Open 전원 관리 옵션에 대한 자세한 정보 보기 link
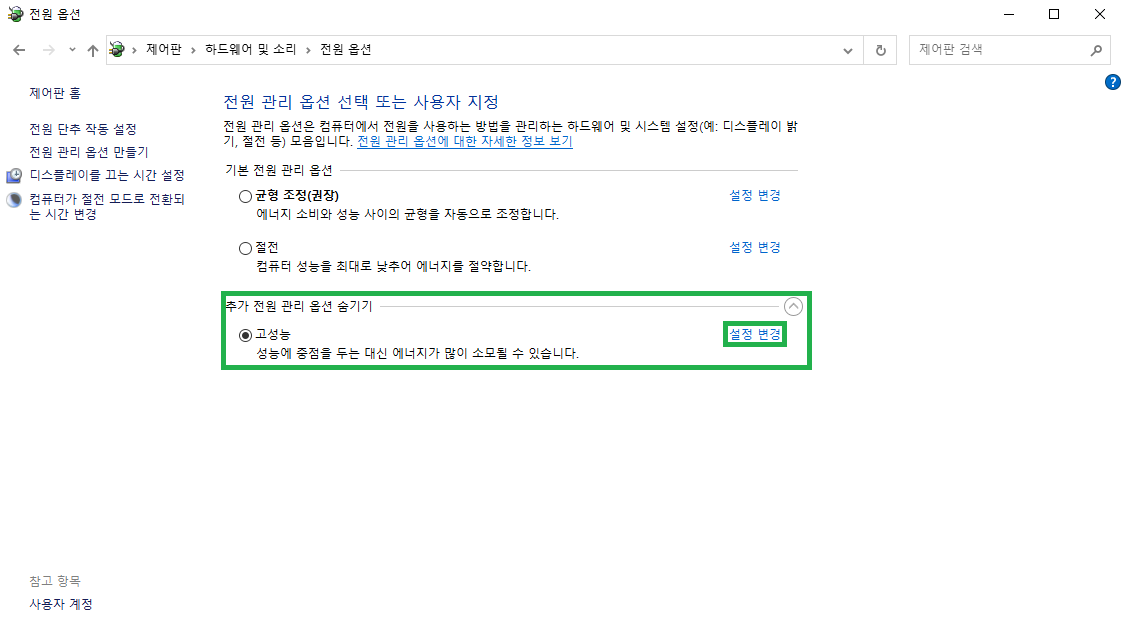 pyautogui.click(x=465, y=141)
